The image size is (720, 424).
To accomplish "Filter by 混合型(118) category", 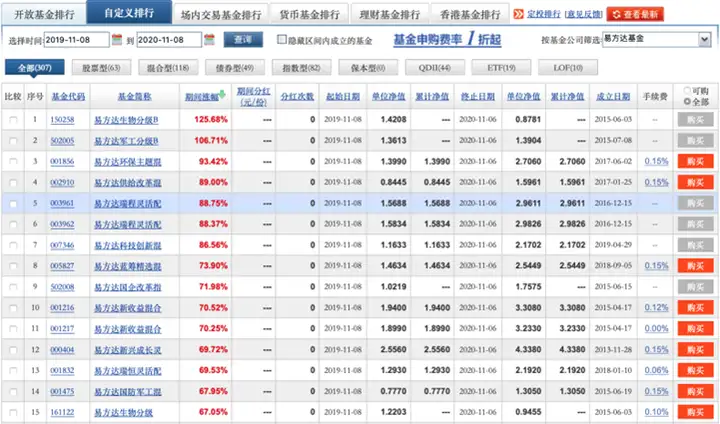I will click(168, 68).
